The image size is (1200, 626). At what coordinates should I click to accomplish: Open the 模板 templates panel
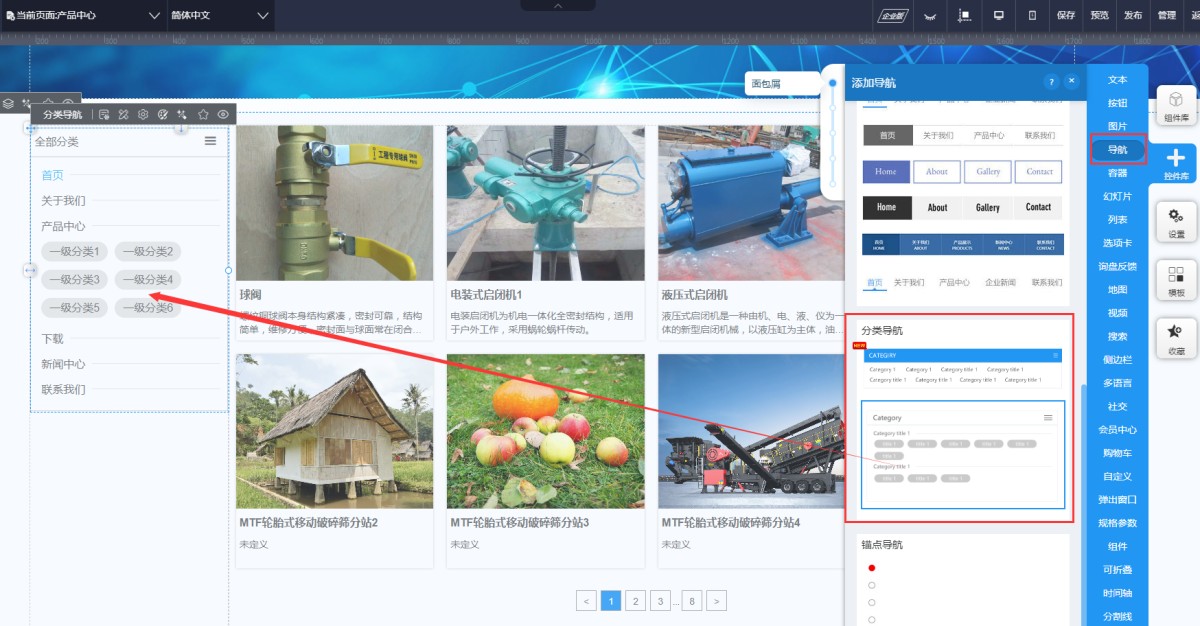[x=1176, y=281]
